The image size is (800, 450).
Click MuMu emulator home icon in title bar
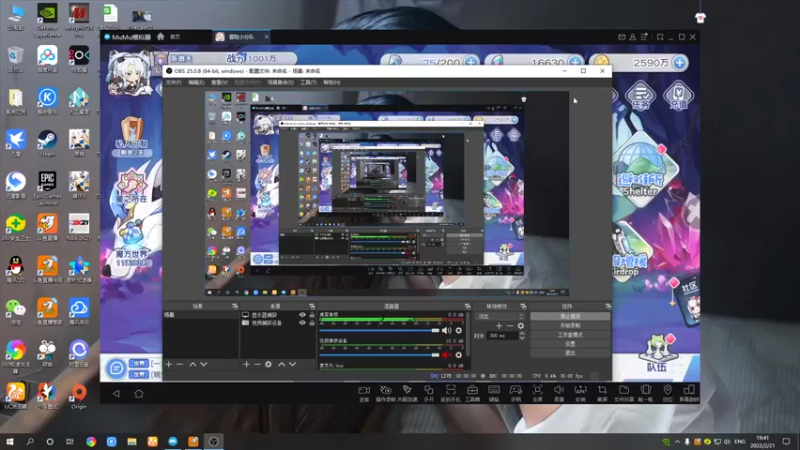(x=161, y=37)
